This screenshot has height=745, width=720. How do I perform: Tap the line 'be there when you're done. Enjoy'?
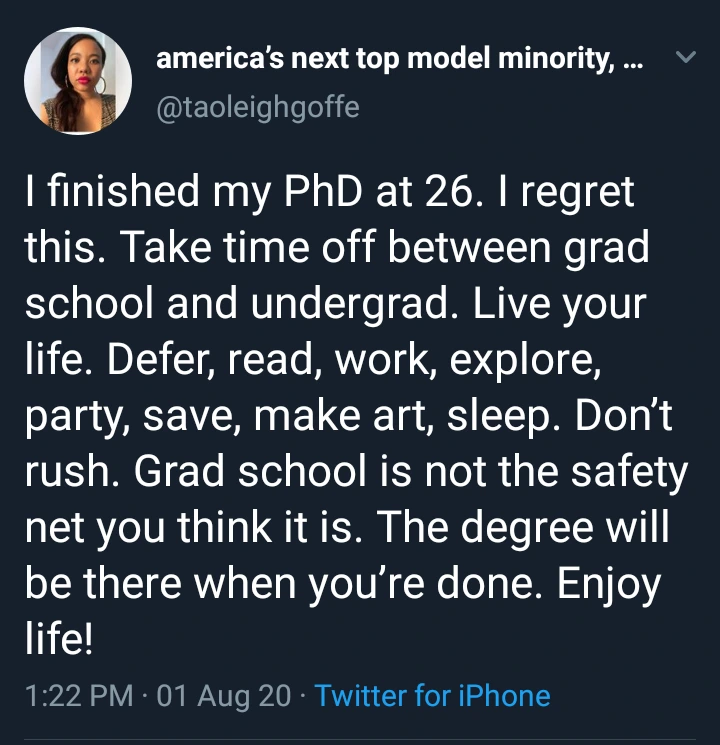click(x=343, y=584)
